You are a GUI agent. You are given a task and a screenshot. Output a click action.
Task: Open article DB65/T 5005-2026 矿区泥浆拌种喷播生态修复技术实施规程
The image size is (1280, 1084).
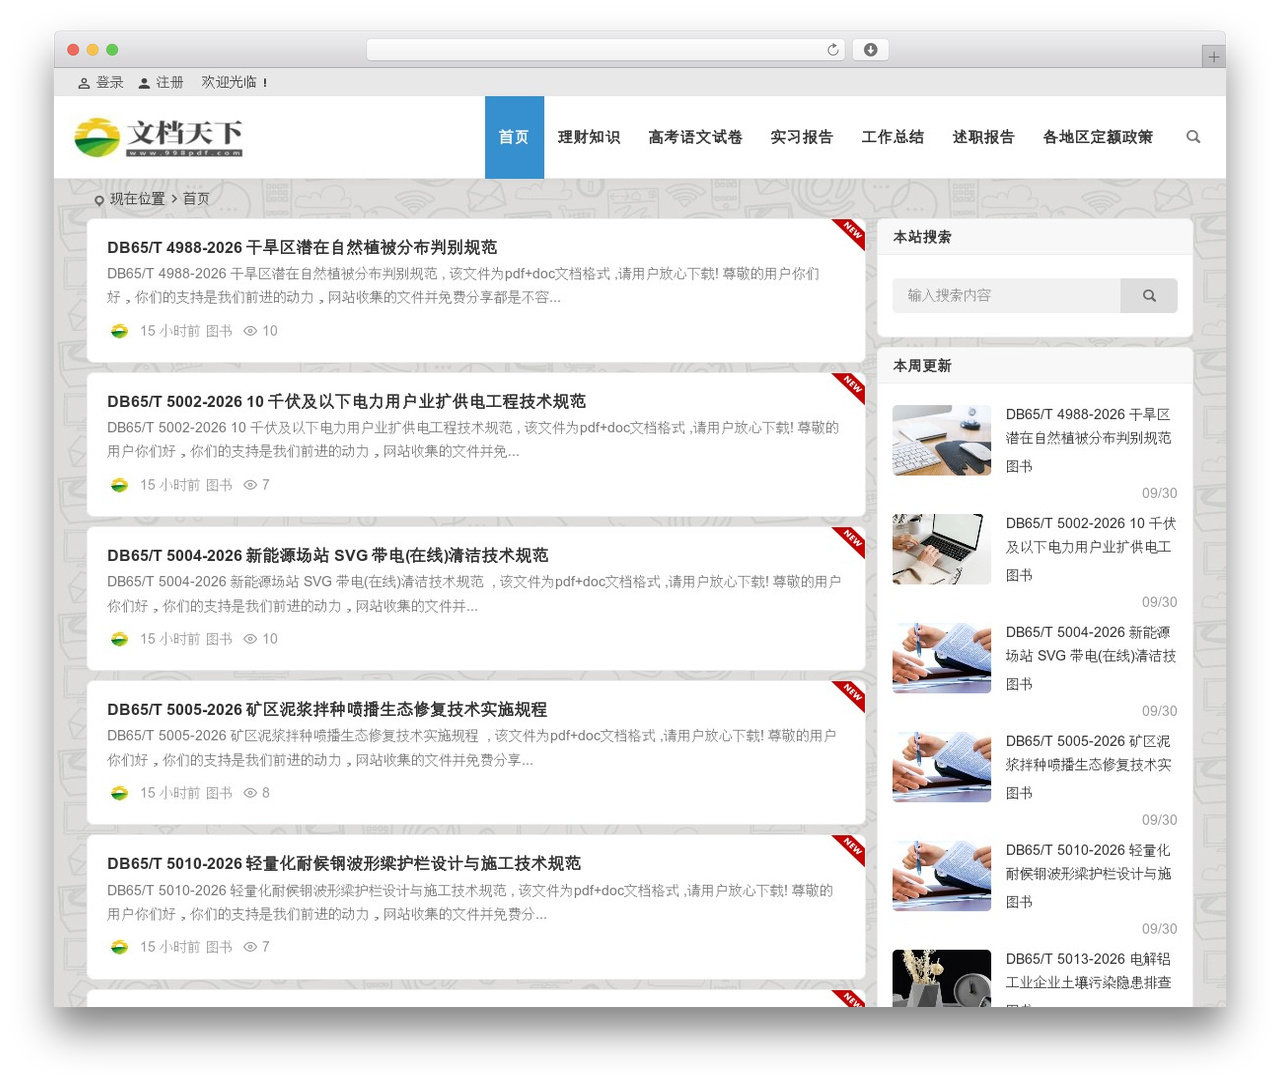(327, 709)
